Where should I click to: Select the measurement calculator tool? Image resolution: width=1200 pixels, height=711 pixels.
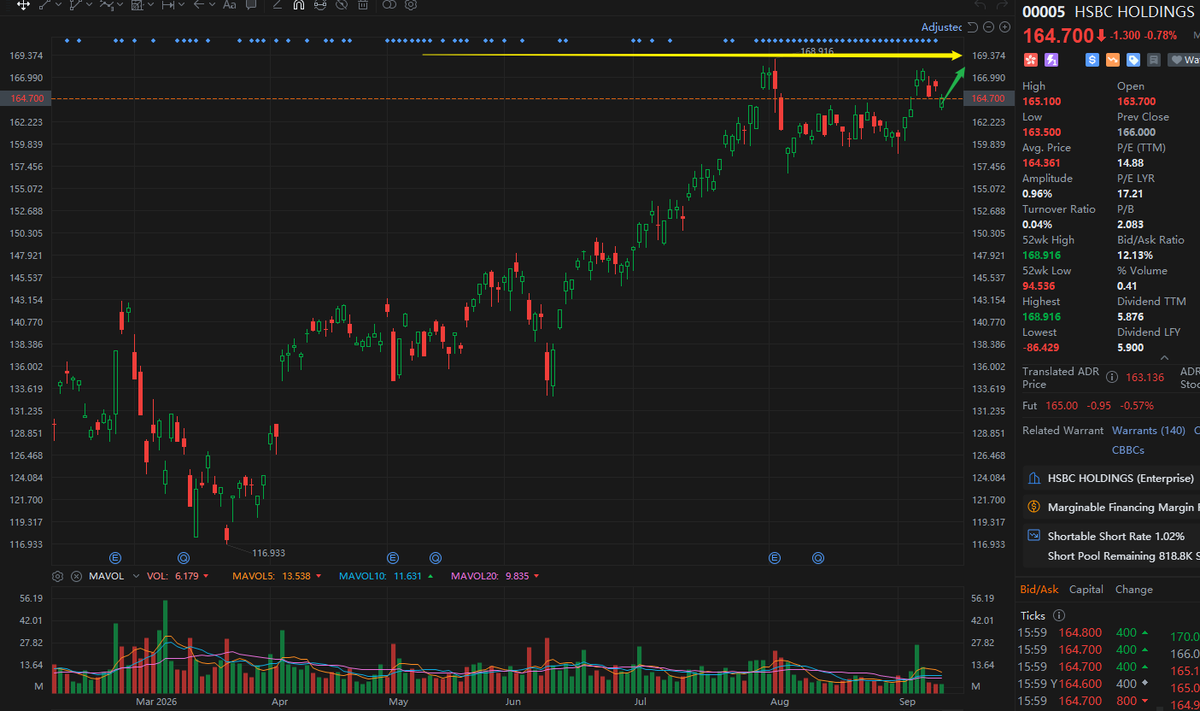click(136, 5)
